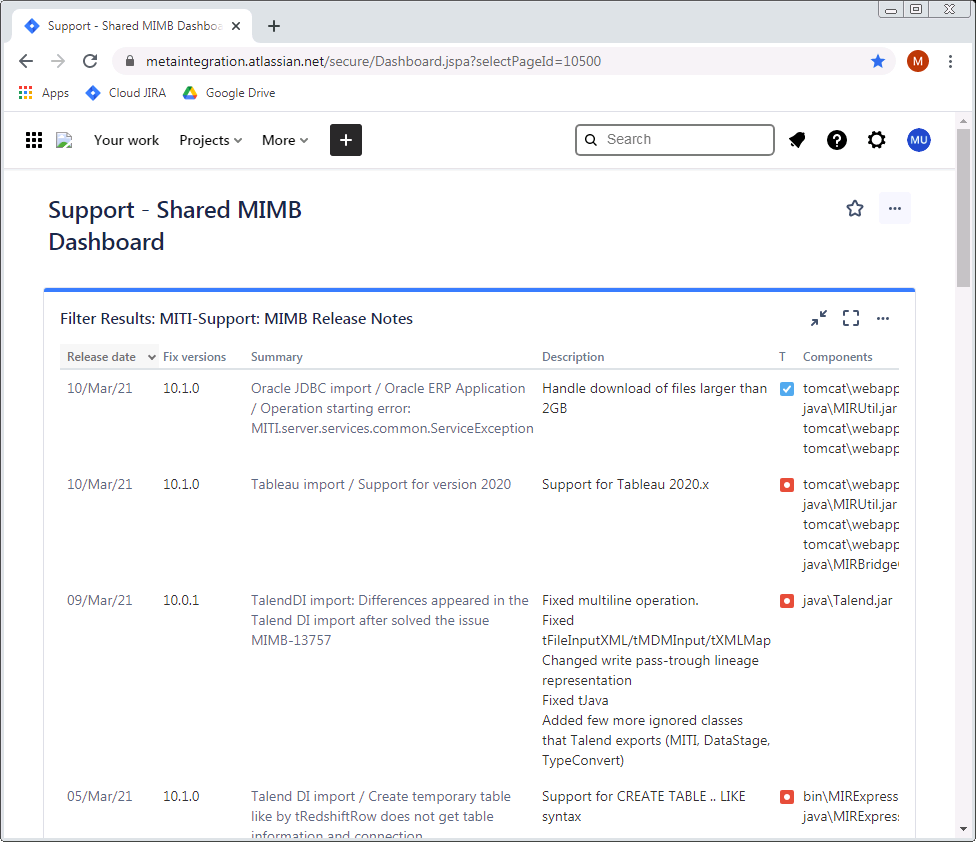
Task: Click the browser forward arrow
Action: point(58,61)
